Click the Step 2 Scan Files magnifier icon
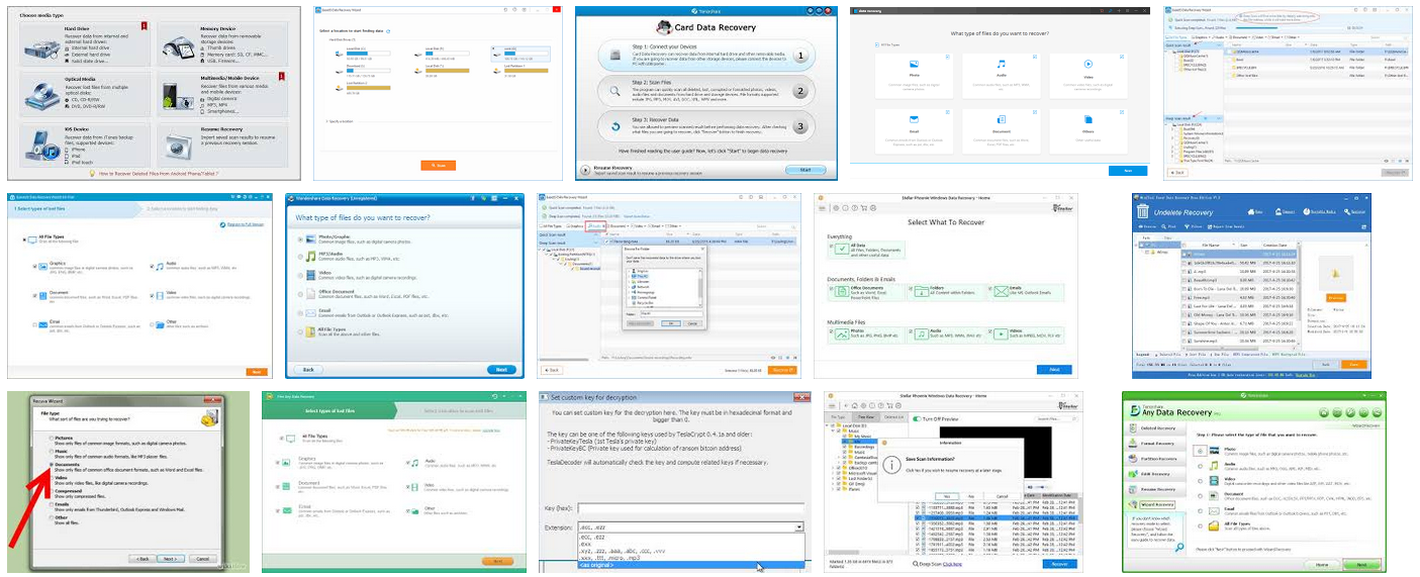Image resolution: width=1420 pixels, height=577 pixels. point(615,91)
